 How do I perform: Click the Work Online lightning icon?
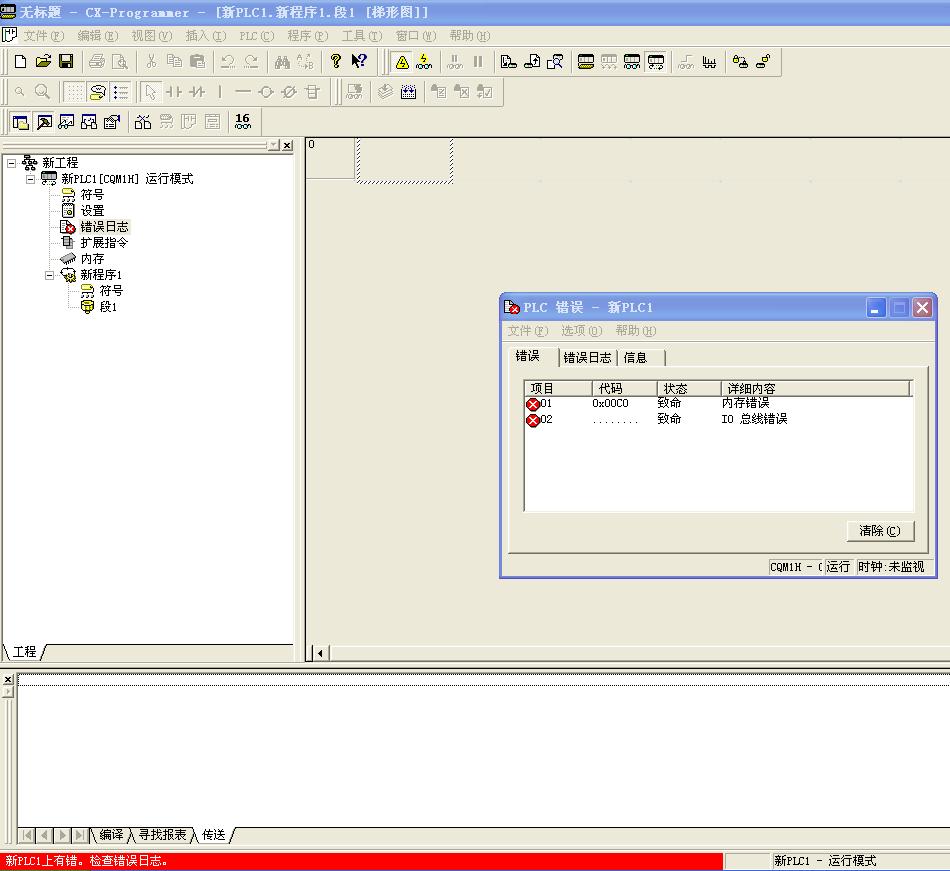click(x=402, y=62)
